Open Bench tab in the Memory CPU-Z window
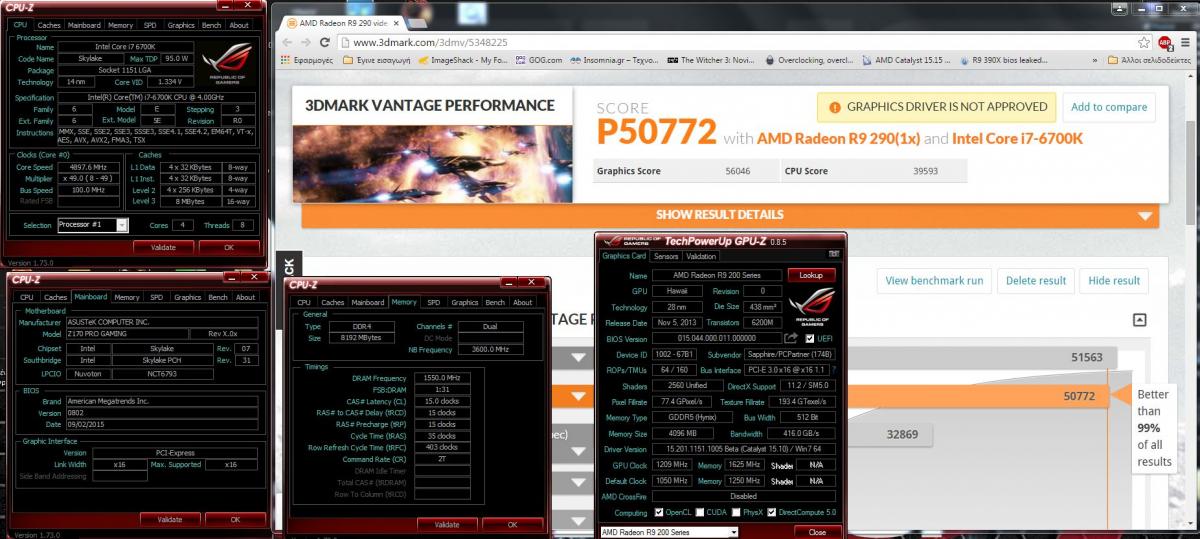The height and width of the screenshot is (539, 1200). pos(495,302)
